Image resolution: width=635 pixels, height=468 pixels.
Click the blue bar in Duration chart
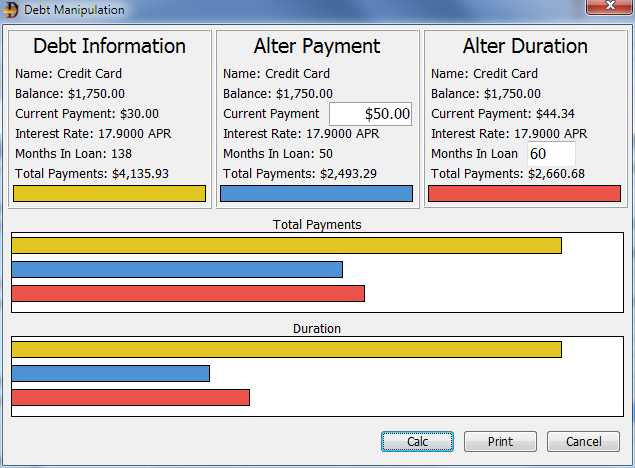click(x=111, y=373)
